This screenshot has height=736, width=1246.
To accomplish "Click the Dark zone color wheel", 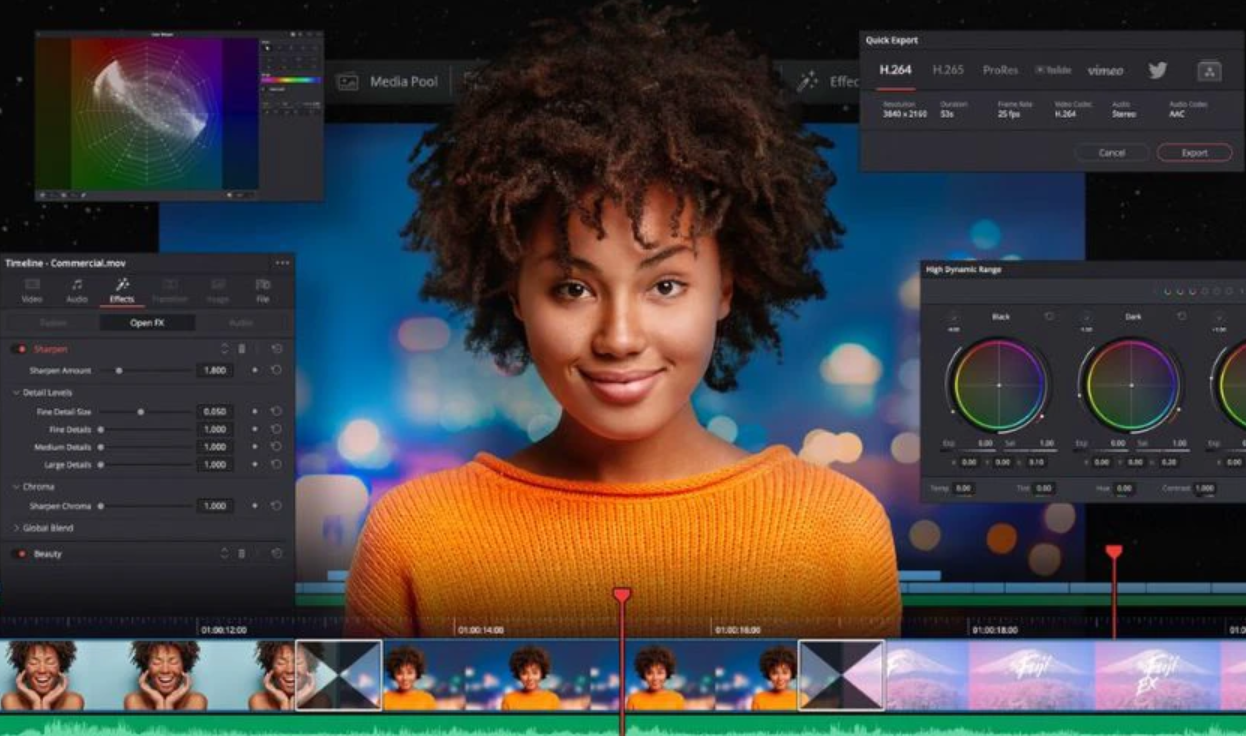I will [1130, 386].
